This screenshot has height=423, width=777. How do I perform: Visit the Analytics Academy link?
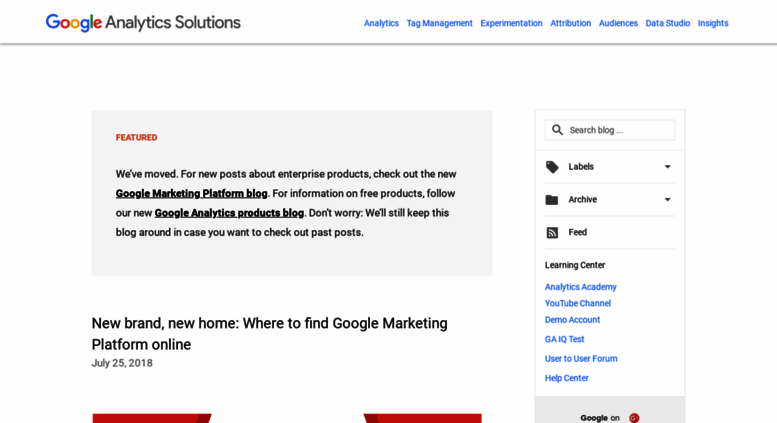coord(580,287)
